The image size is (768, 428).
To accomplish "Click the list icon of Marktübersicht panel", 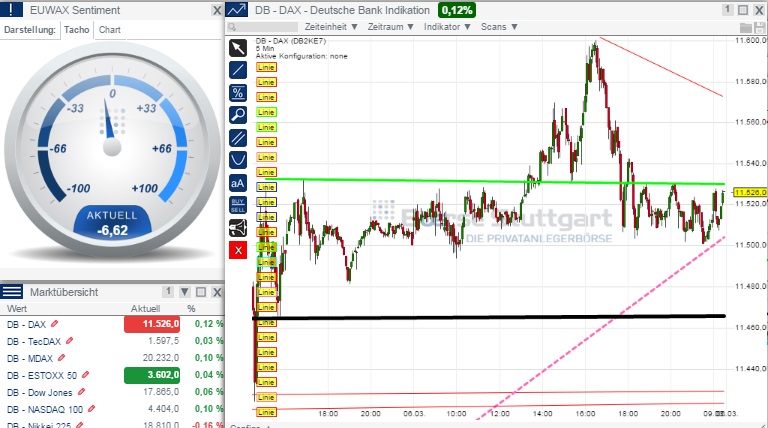I will click(11, 292).
